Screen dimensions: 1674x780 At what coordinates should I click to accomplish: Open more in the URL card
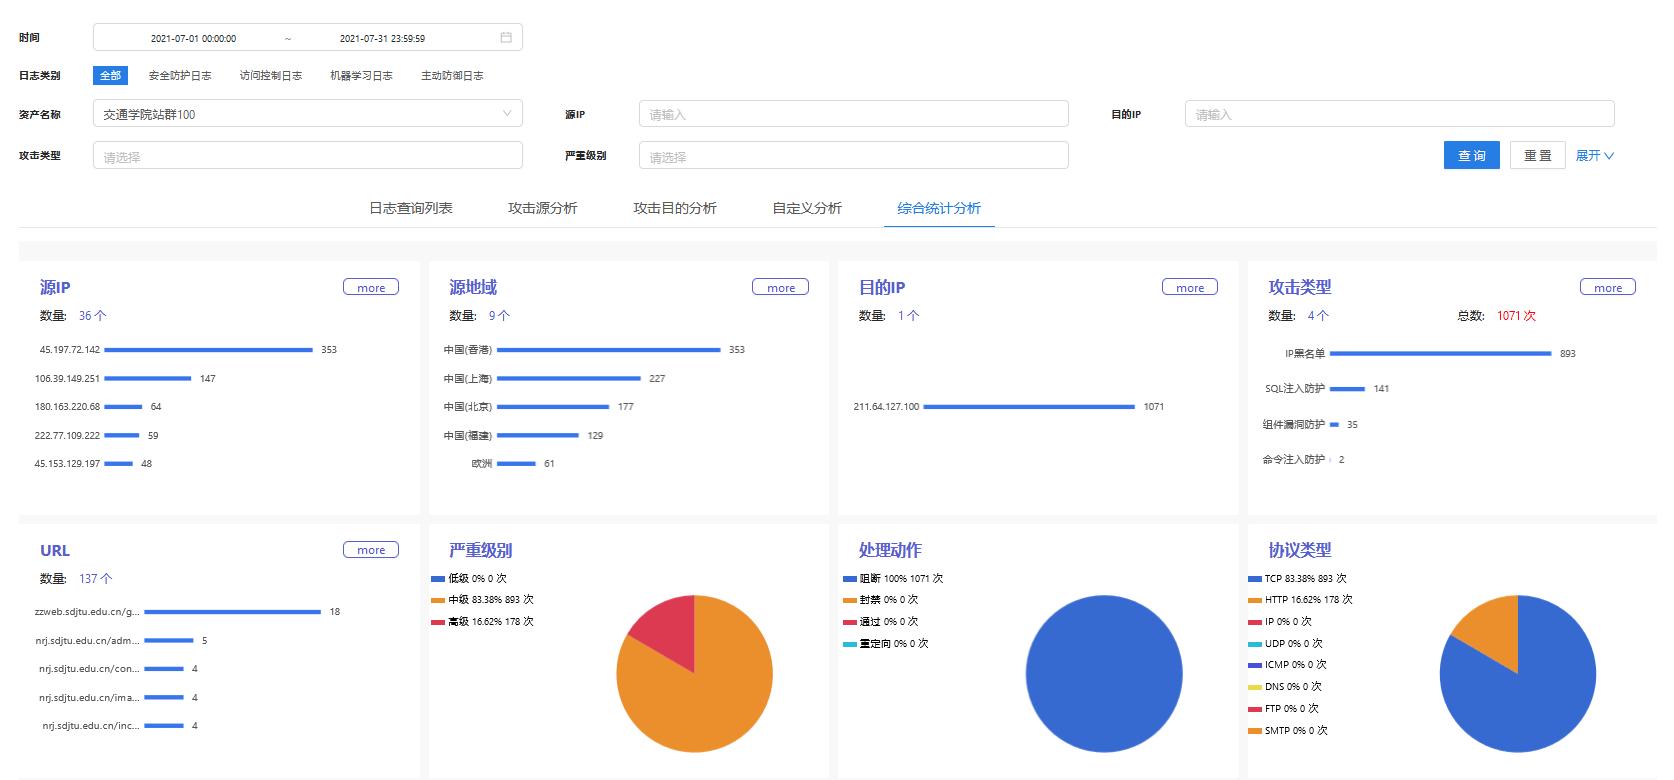click(x=371, y=550)
